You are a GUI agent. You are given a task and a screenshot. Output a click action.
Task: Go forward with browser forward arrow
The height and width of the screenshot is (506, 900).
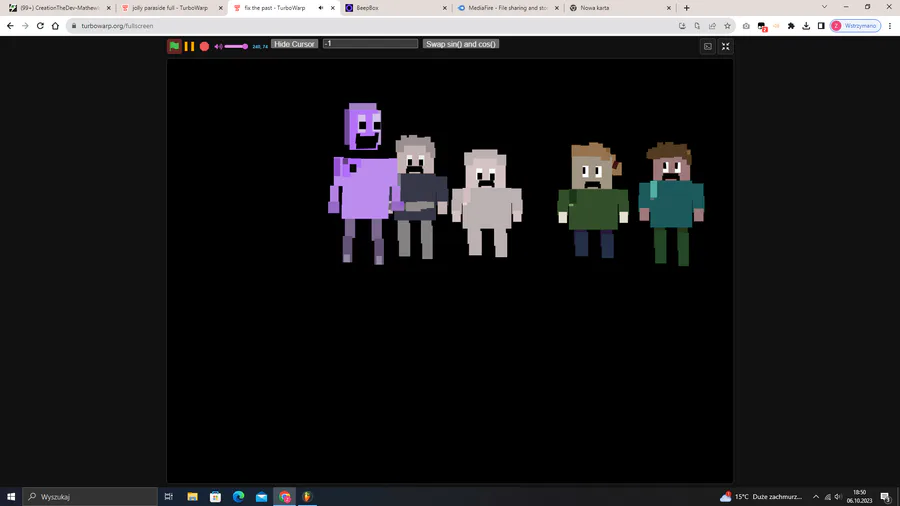(25, 26)
